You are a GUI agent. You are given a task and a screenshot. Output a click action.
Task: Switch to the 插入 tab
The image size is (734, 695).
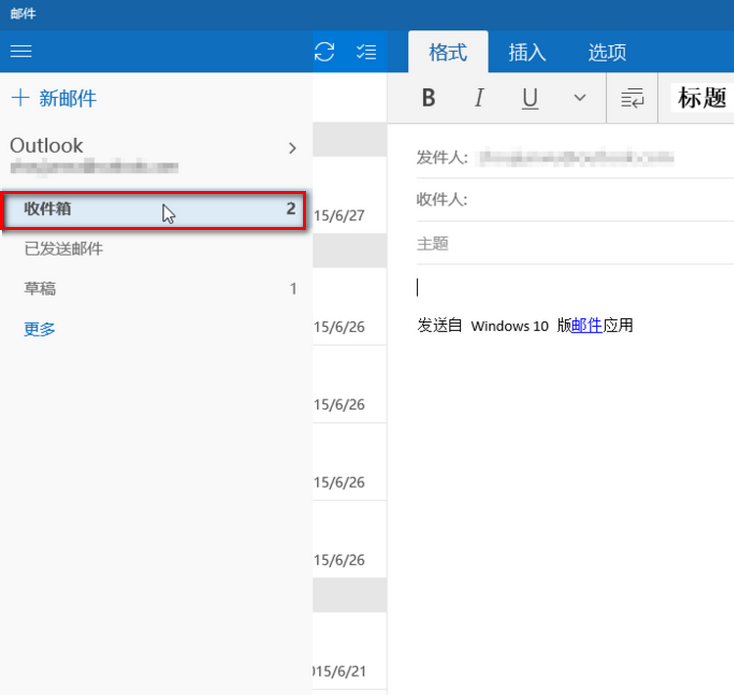point(527,53)
